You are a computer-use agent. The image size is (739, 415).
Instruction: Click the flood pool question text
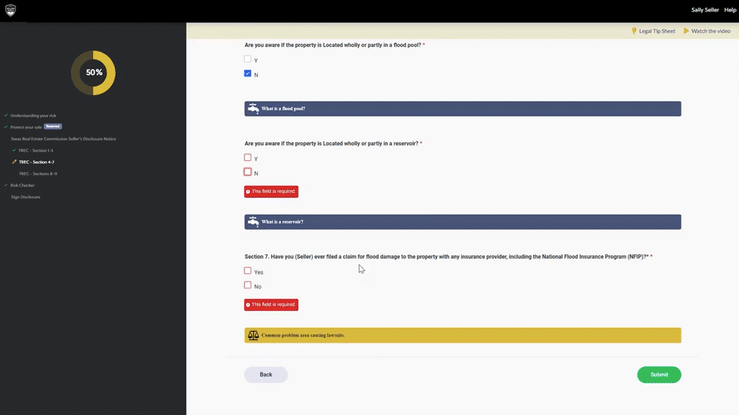point(333,45)
